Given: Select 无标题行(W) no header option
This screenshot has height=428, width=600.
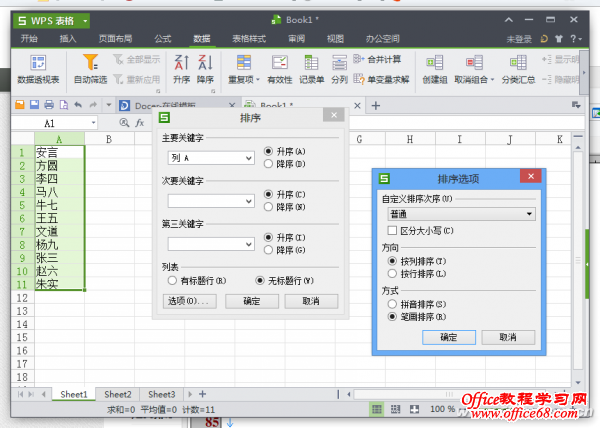Looking at the screenshot, I should pos(260,281).
